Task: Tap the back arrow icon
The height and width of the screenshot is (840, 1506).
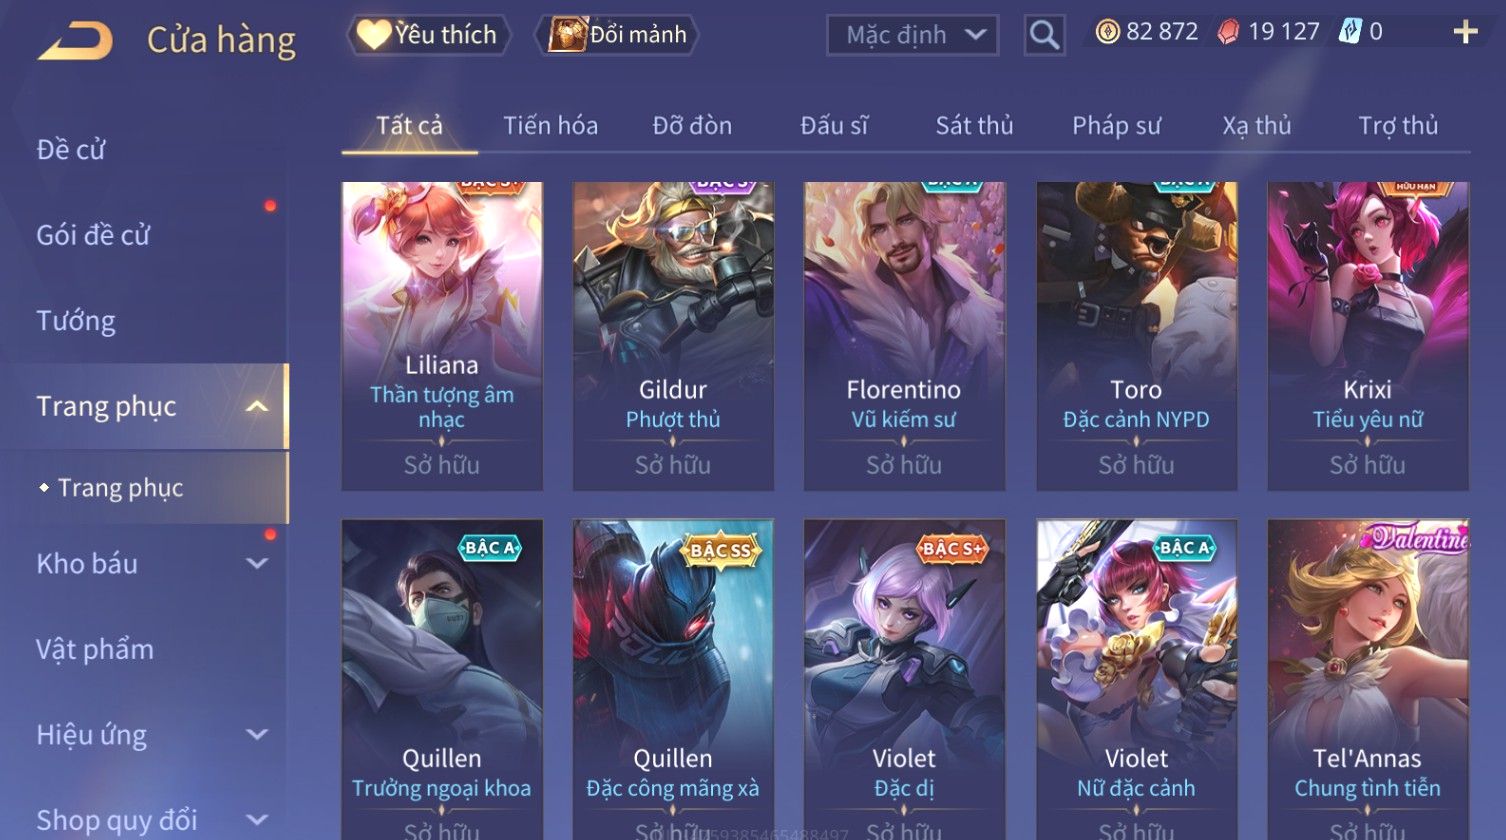Action: [x=76, y=41]
